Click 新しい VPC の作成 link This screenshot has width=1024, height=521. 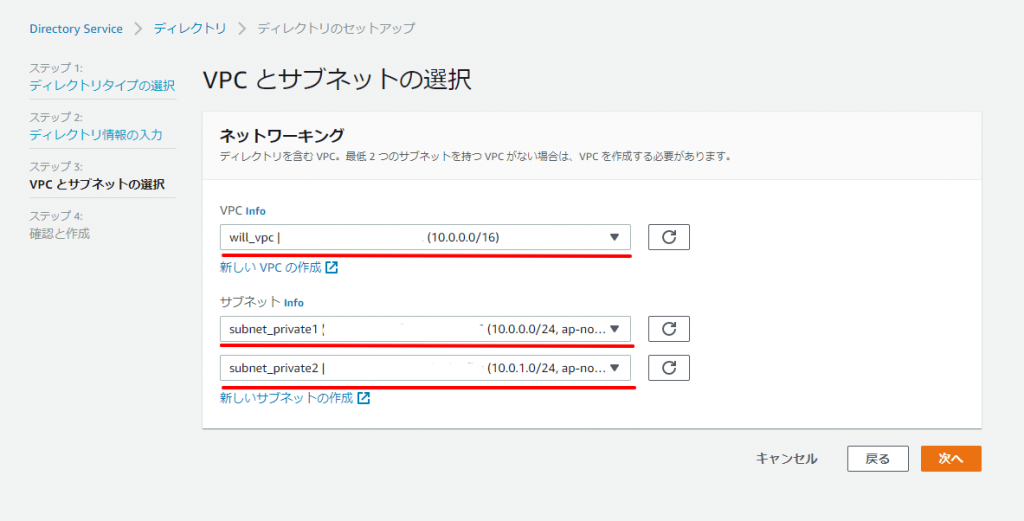coord(279,268)
